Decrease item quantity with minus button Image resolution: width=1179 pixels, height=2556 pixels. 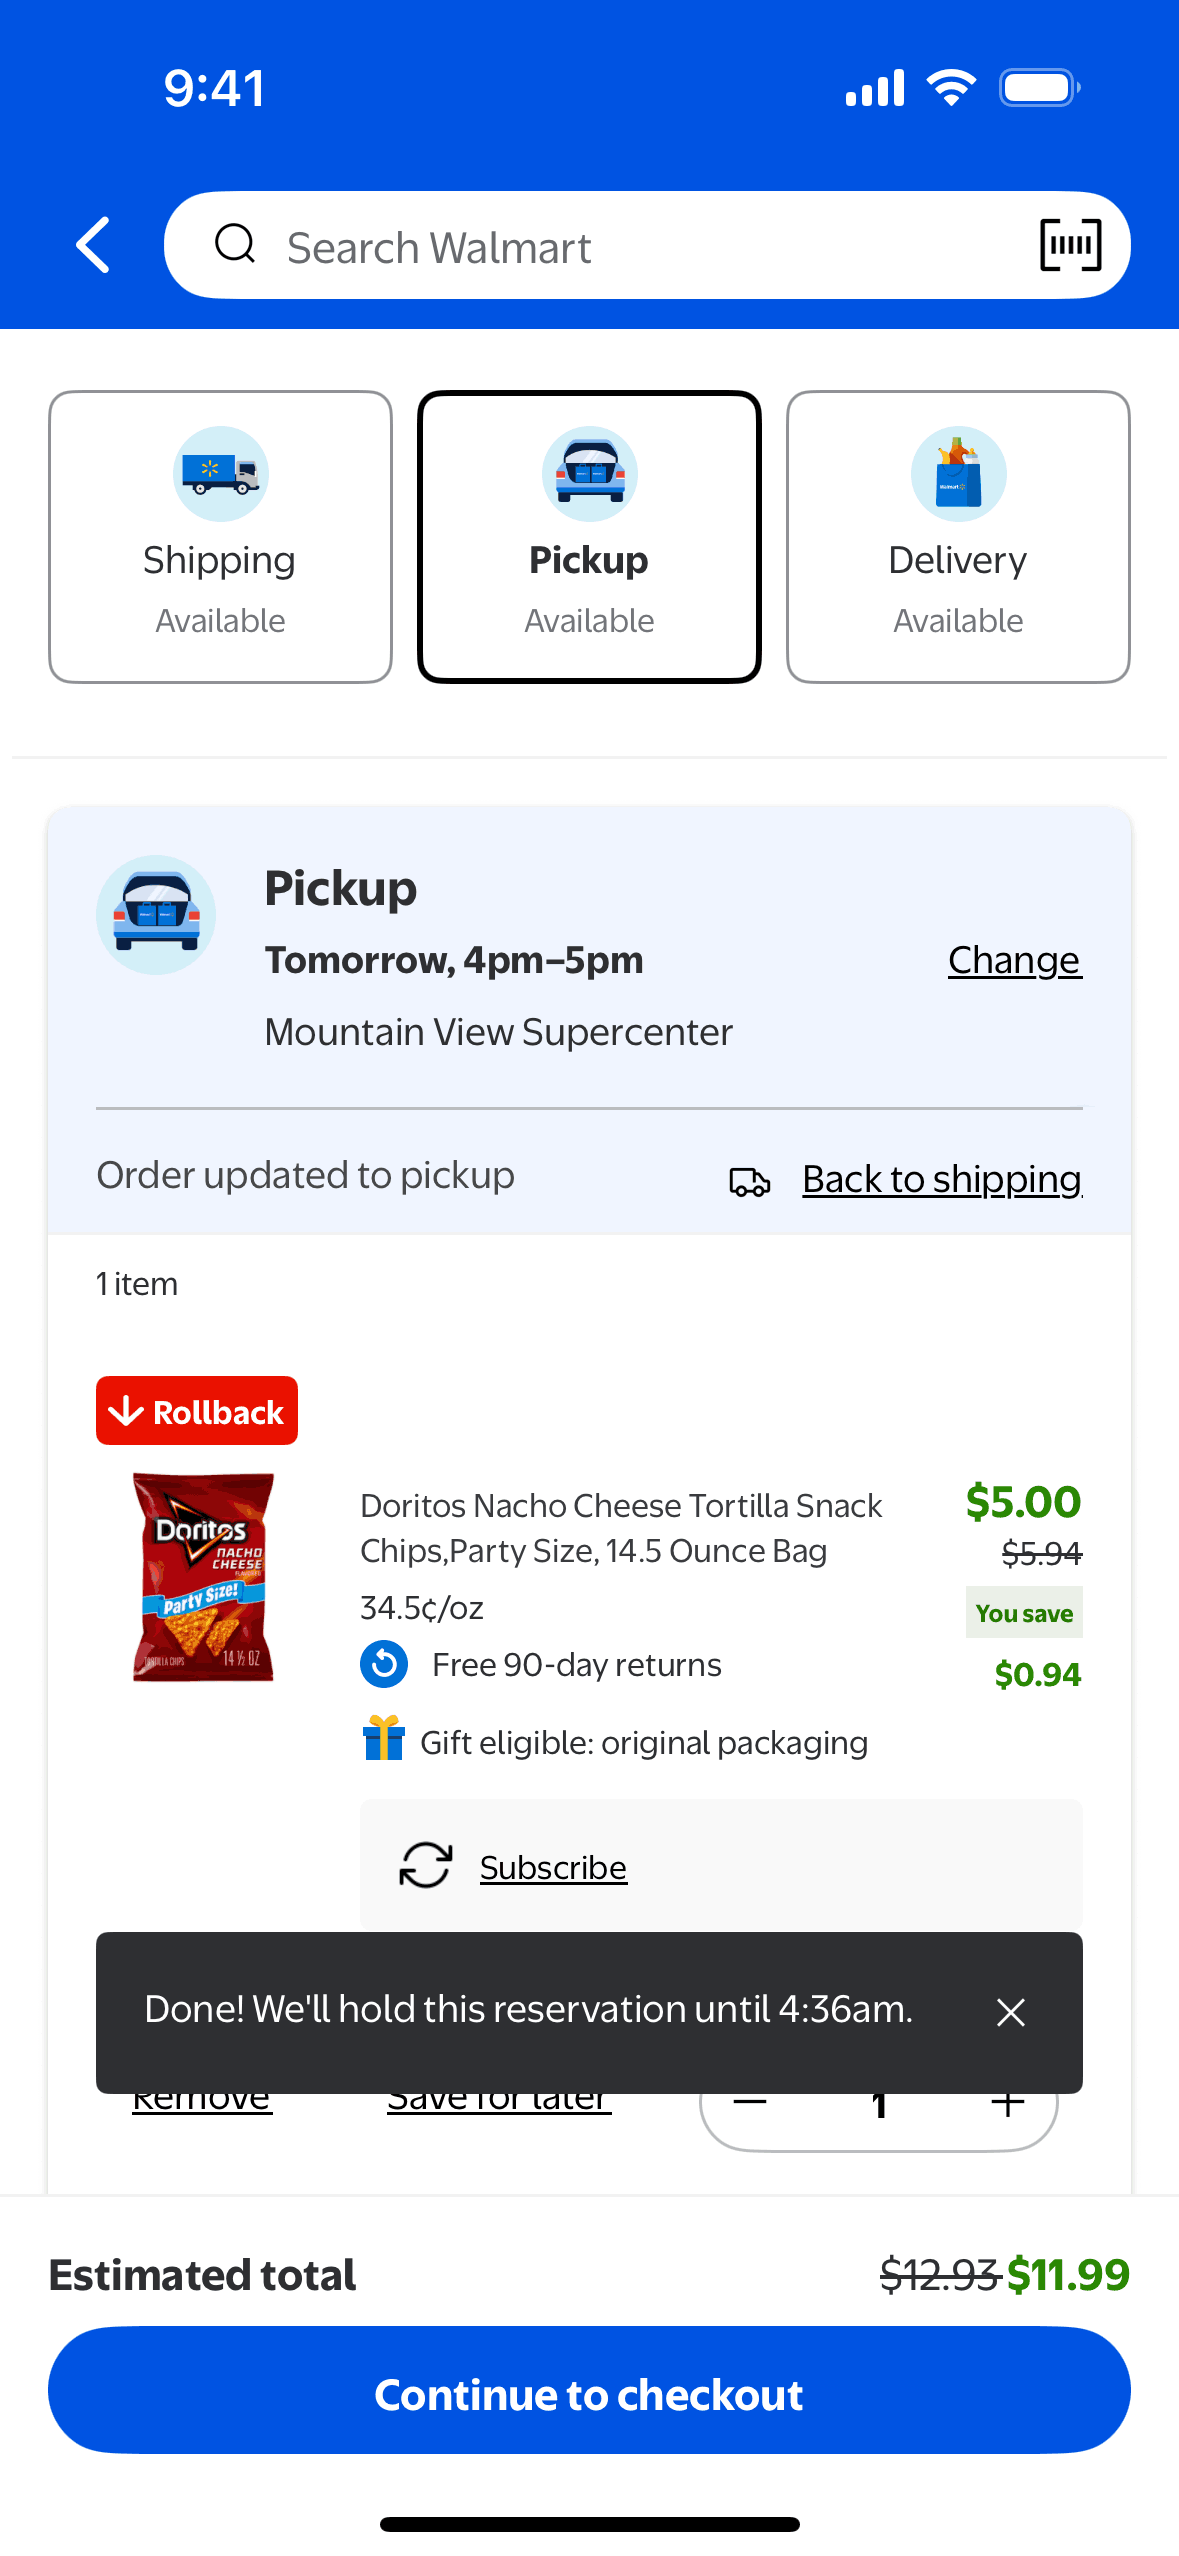(x=750, y=2110)
